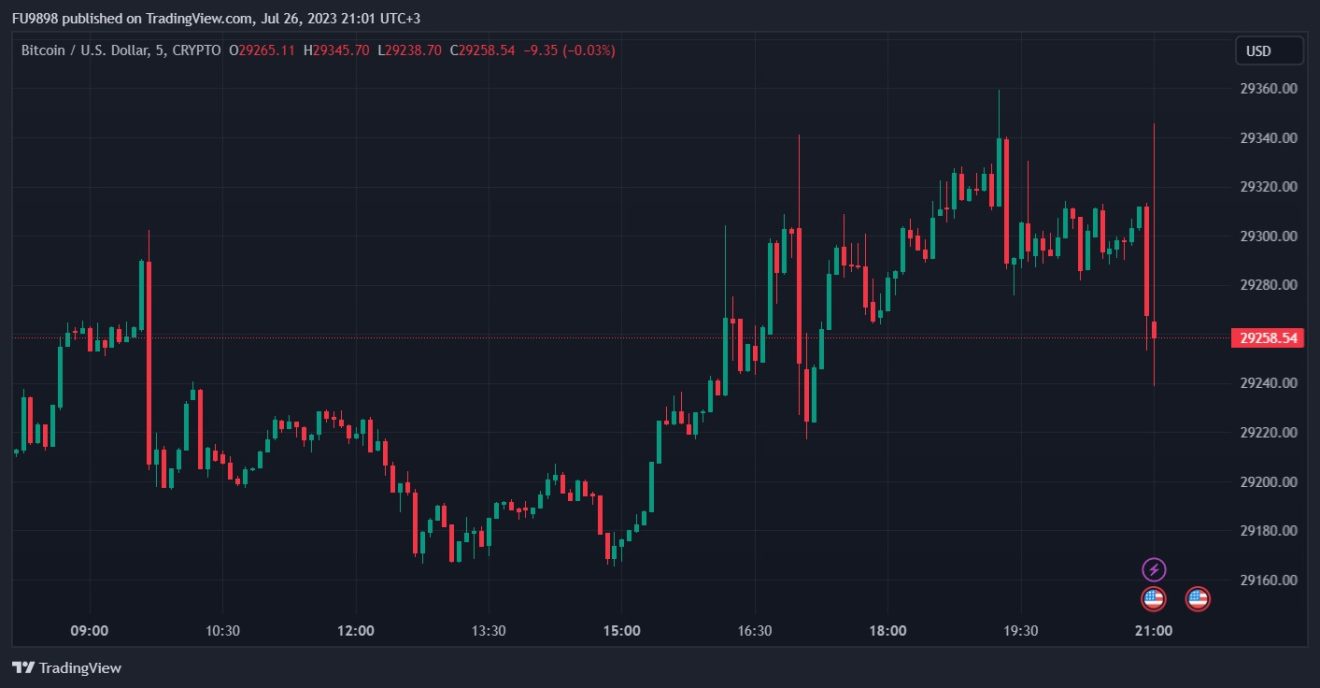The height and width of the screenshot is (688, 1320).
Task: Click the red 29258.54 current price label
Action: pyautogui.click(x=1268, y=338)
